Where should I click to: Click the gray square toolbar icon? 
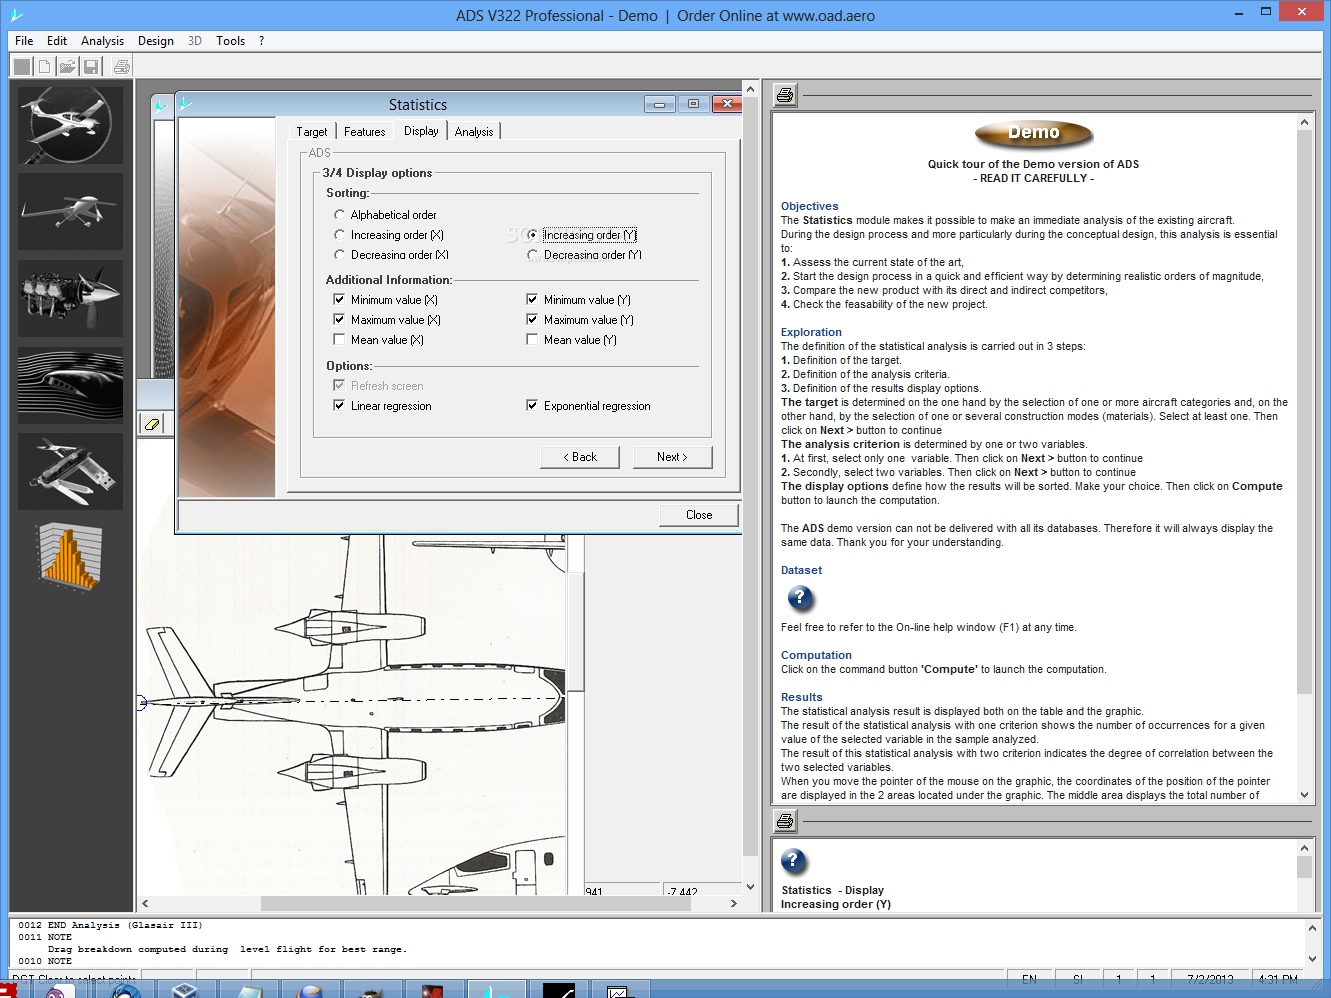(x=21, y=67)
